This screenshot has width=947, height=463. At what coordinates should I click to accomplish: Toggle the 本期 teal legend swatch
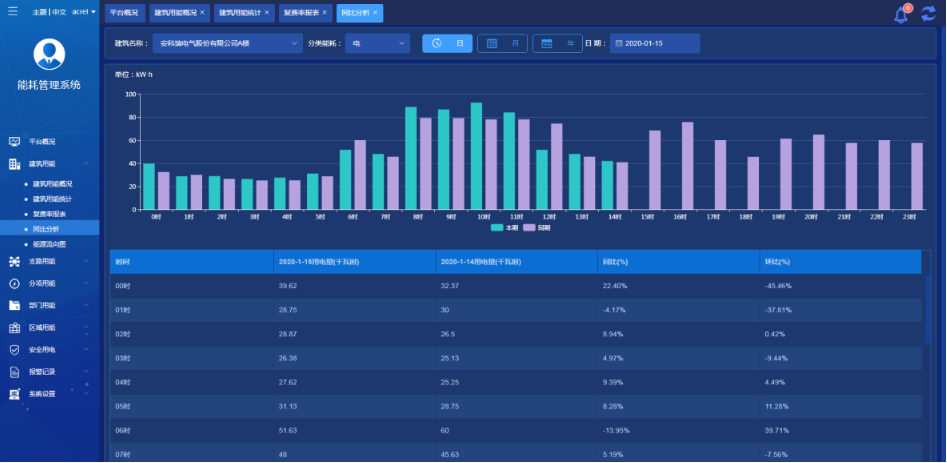click(498, 228)
